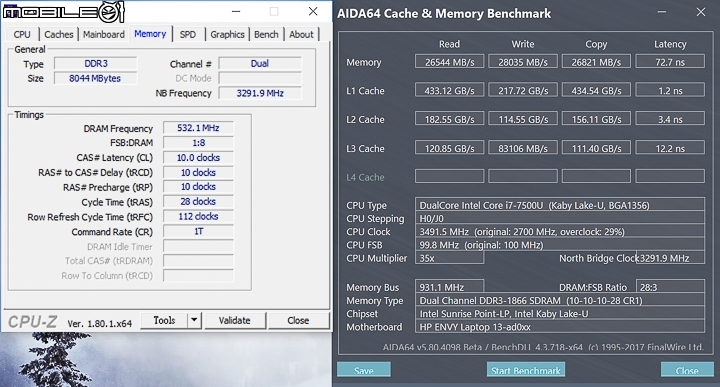Click the Chipset field Intel Sunrise Point-LP

tap(560, 314)
